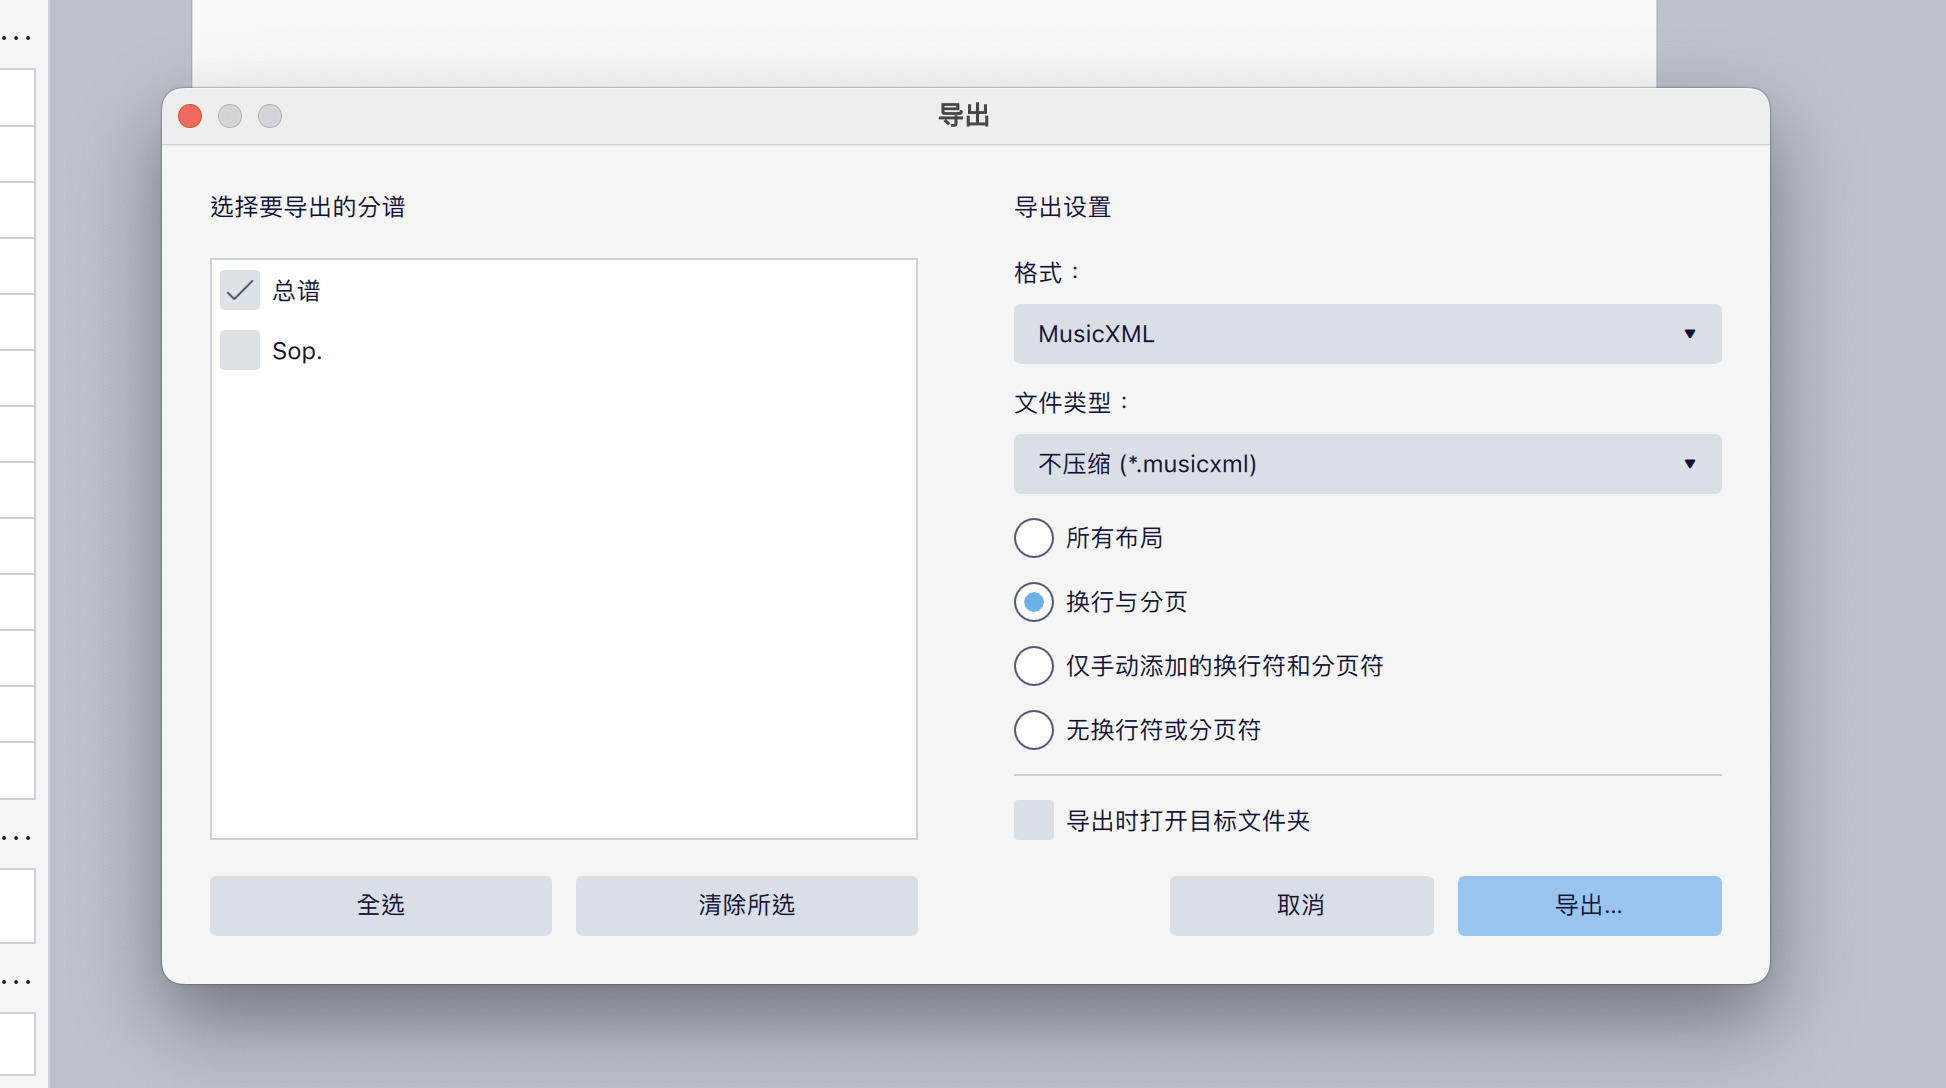Viewport: 1946px width, 1088px height.
Task: Open the MusicXML format dropdown
Action: pyautogui.click(x=1366, y=334)
